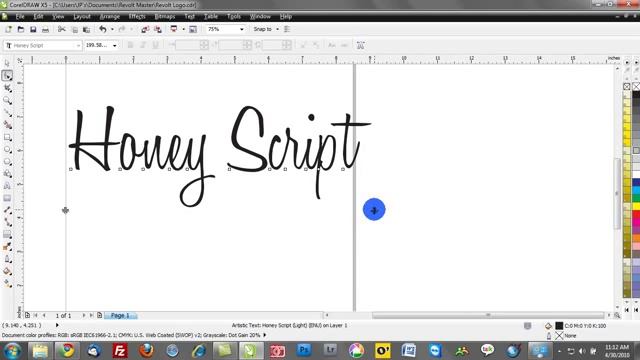Select the Pick tool
This screenshot has width=640, height=360.
[7, 63]
